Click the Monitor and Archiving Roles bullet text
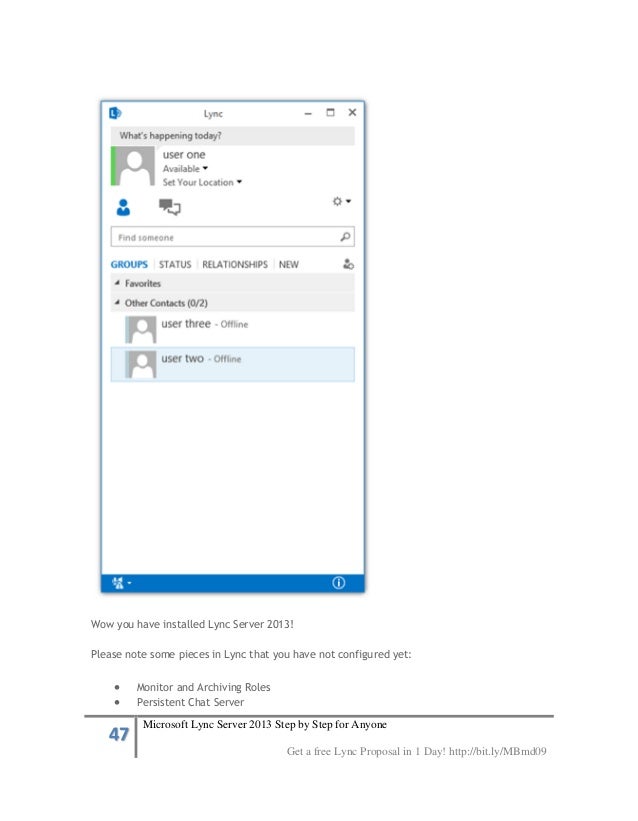The width and height of the screenshot is (638, 821). click(x=203, y=687)
